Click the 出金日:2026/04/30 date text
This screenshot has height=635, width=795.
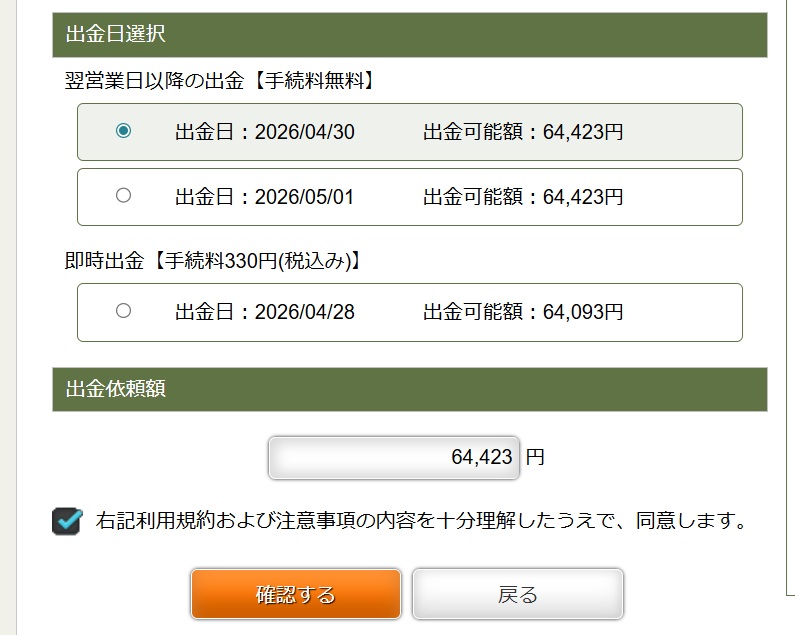click(264, 132)
